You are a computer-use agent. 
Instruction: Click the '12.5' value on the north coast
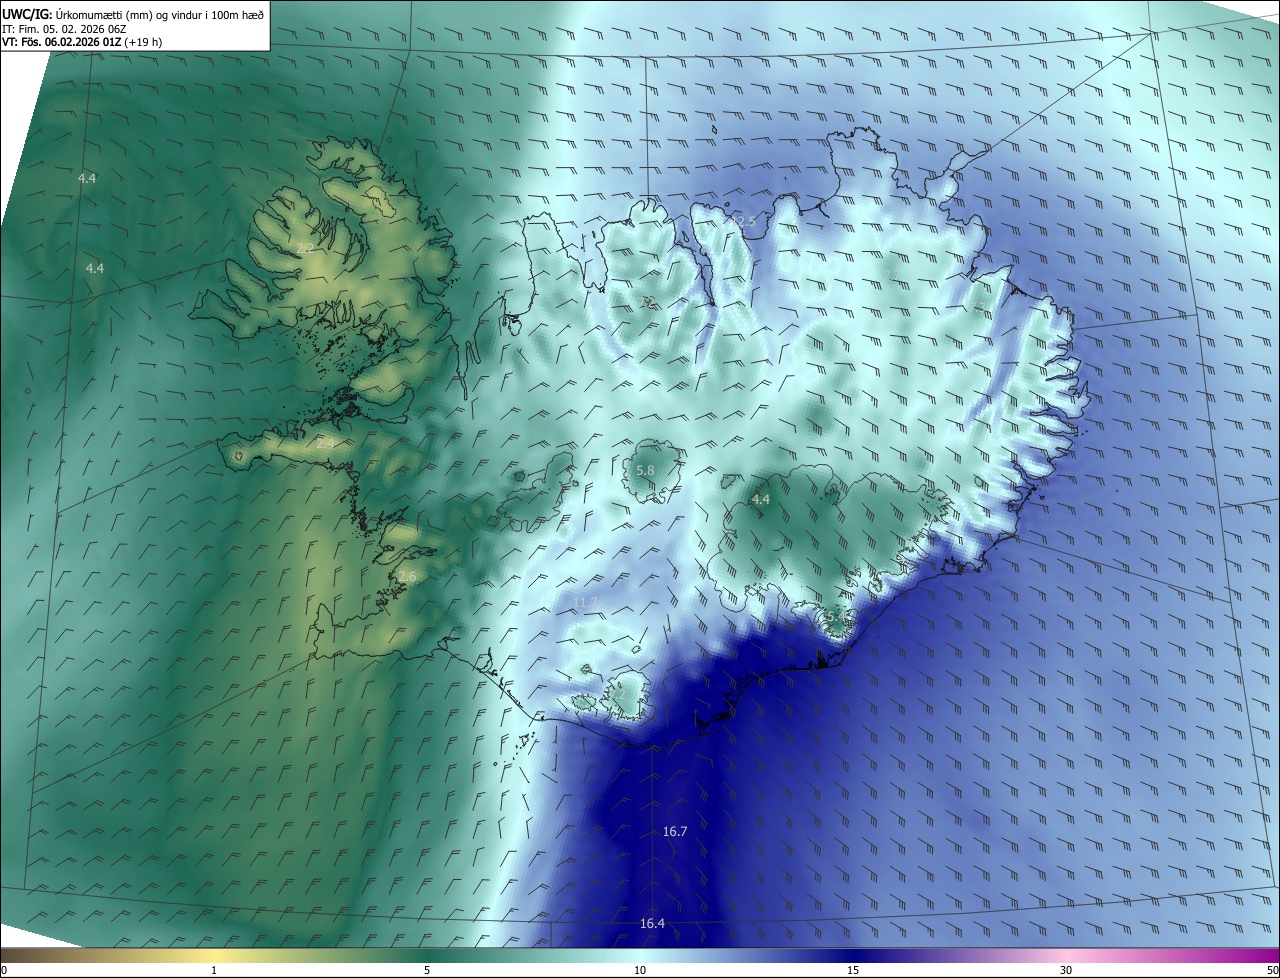(744, 221)
